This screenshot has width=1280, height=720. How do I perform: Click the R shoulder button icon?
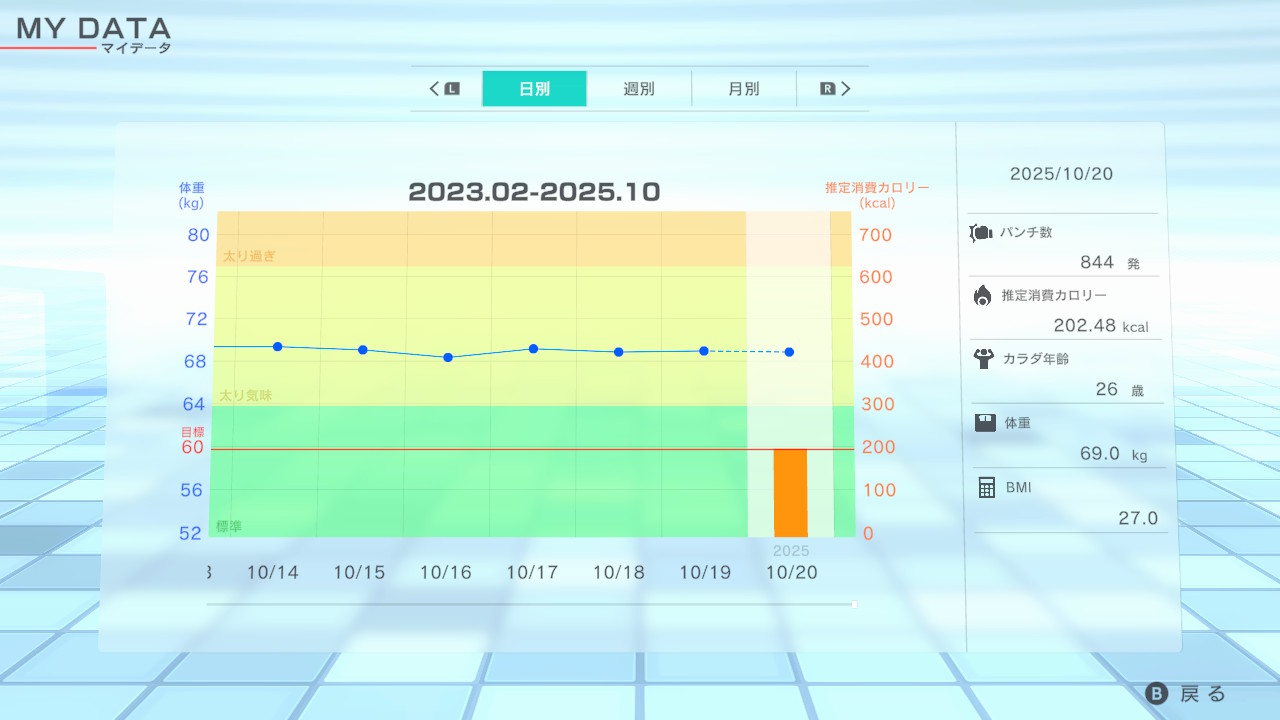[x=827, y=88]
